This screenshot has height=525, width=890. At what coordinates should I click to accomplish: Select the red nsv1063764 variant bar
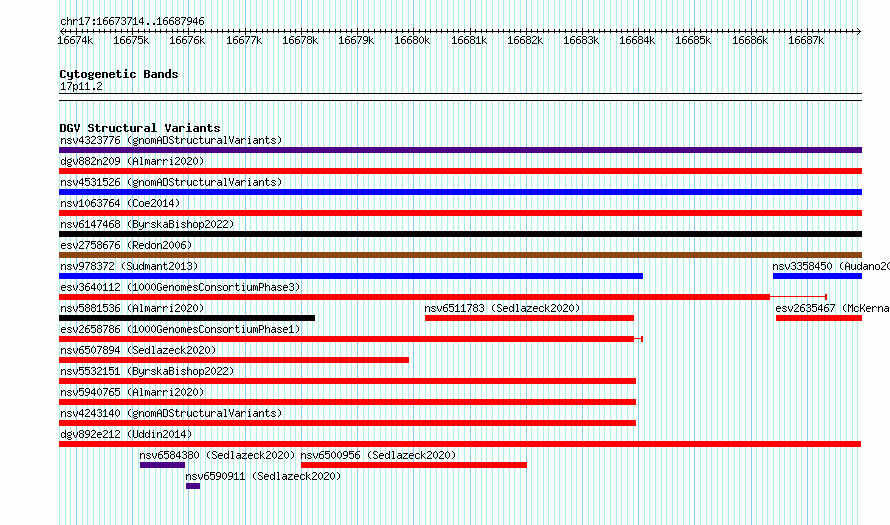click(460, 213)
